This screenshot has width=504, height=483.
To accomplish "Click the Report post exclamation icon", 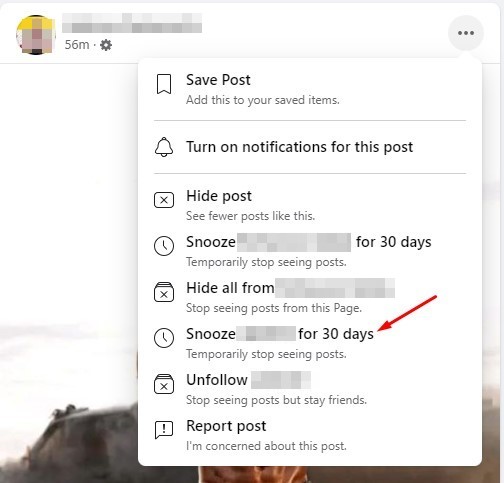I will 164,430.
